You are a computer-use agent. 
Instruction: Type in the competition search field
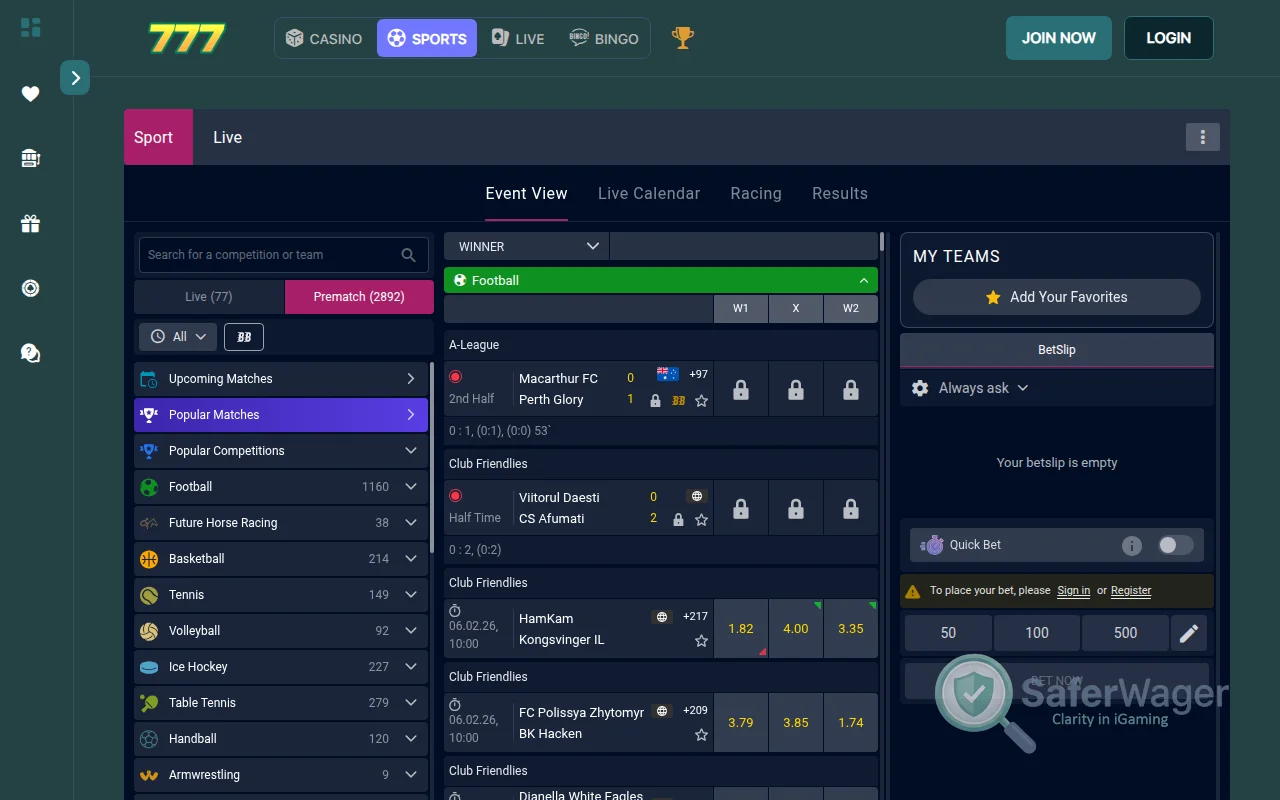click(270, 255)
